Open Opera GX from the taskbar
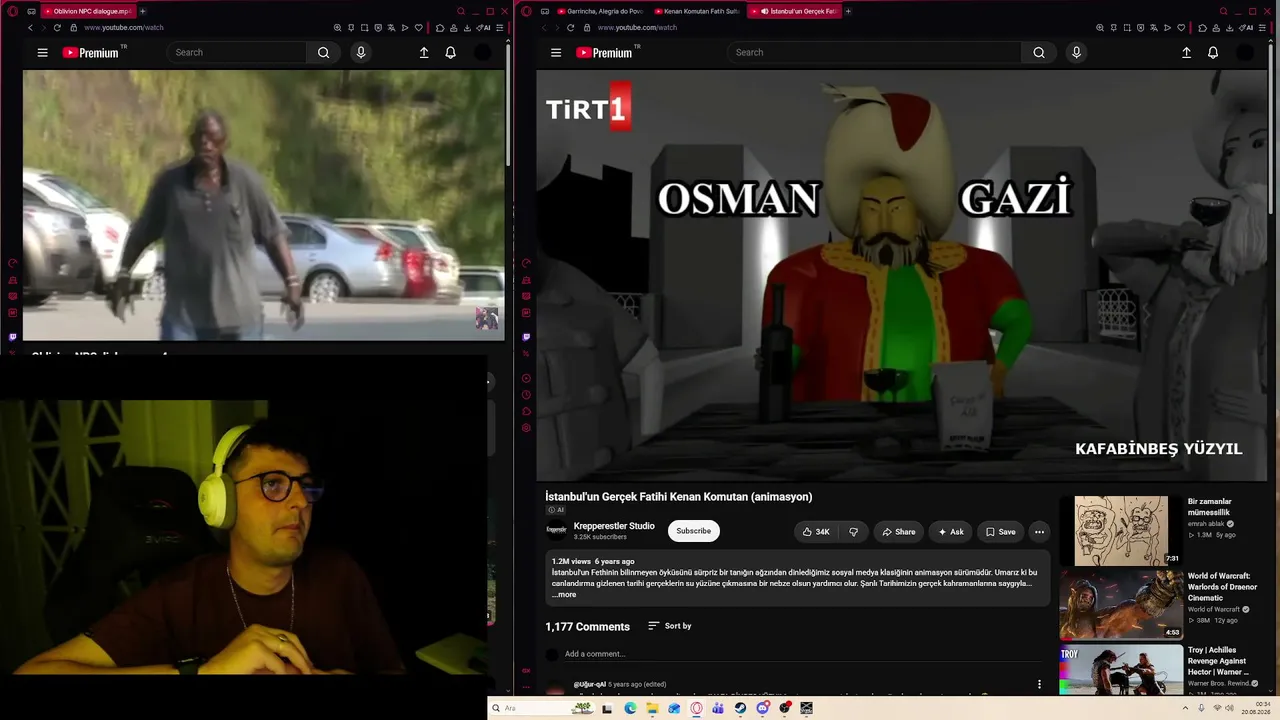Viewport: 1280px width, 720px height. point(696,708)
